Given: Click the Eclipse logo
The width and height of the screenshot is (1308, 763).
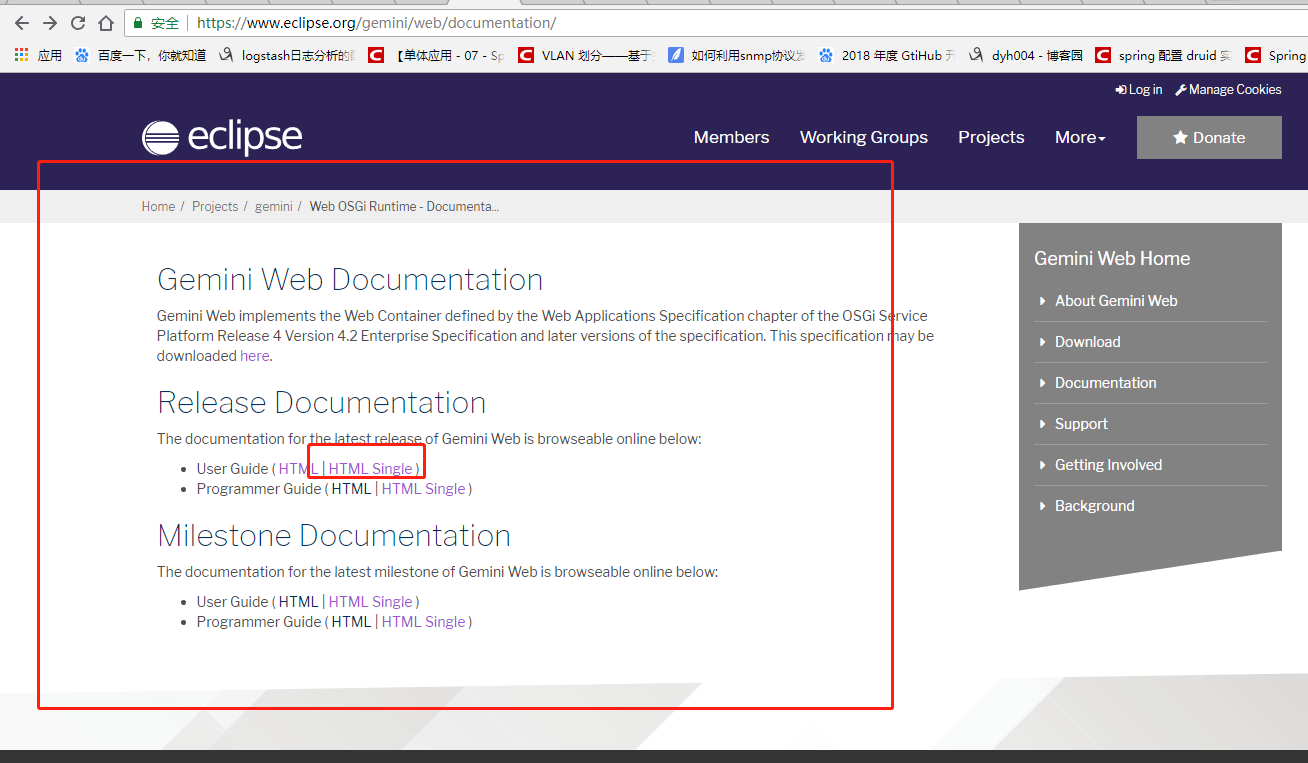Looking at the screenshot, I should (x=222, y=137).
